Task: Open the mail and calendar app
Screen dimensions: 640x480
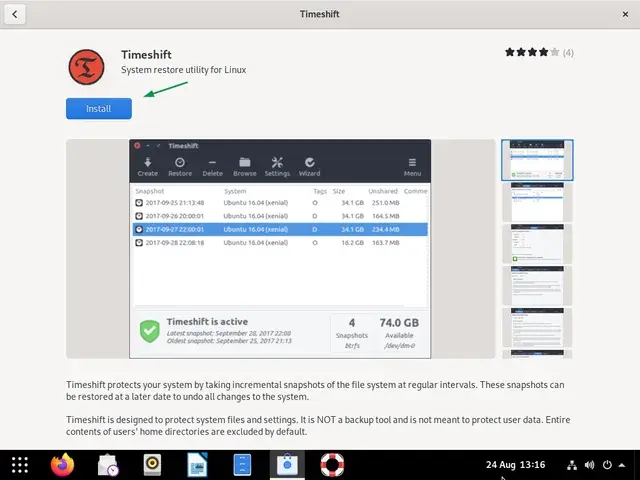Action: [x=108, y=465]
